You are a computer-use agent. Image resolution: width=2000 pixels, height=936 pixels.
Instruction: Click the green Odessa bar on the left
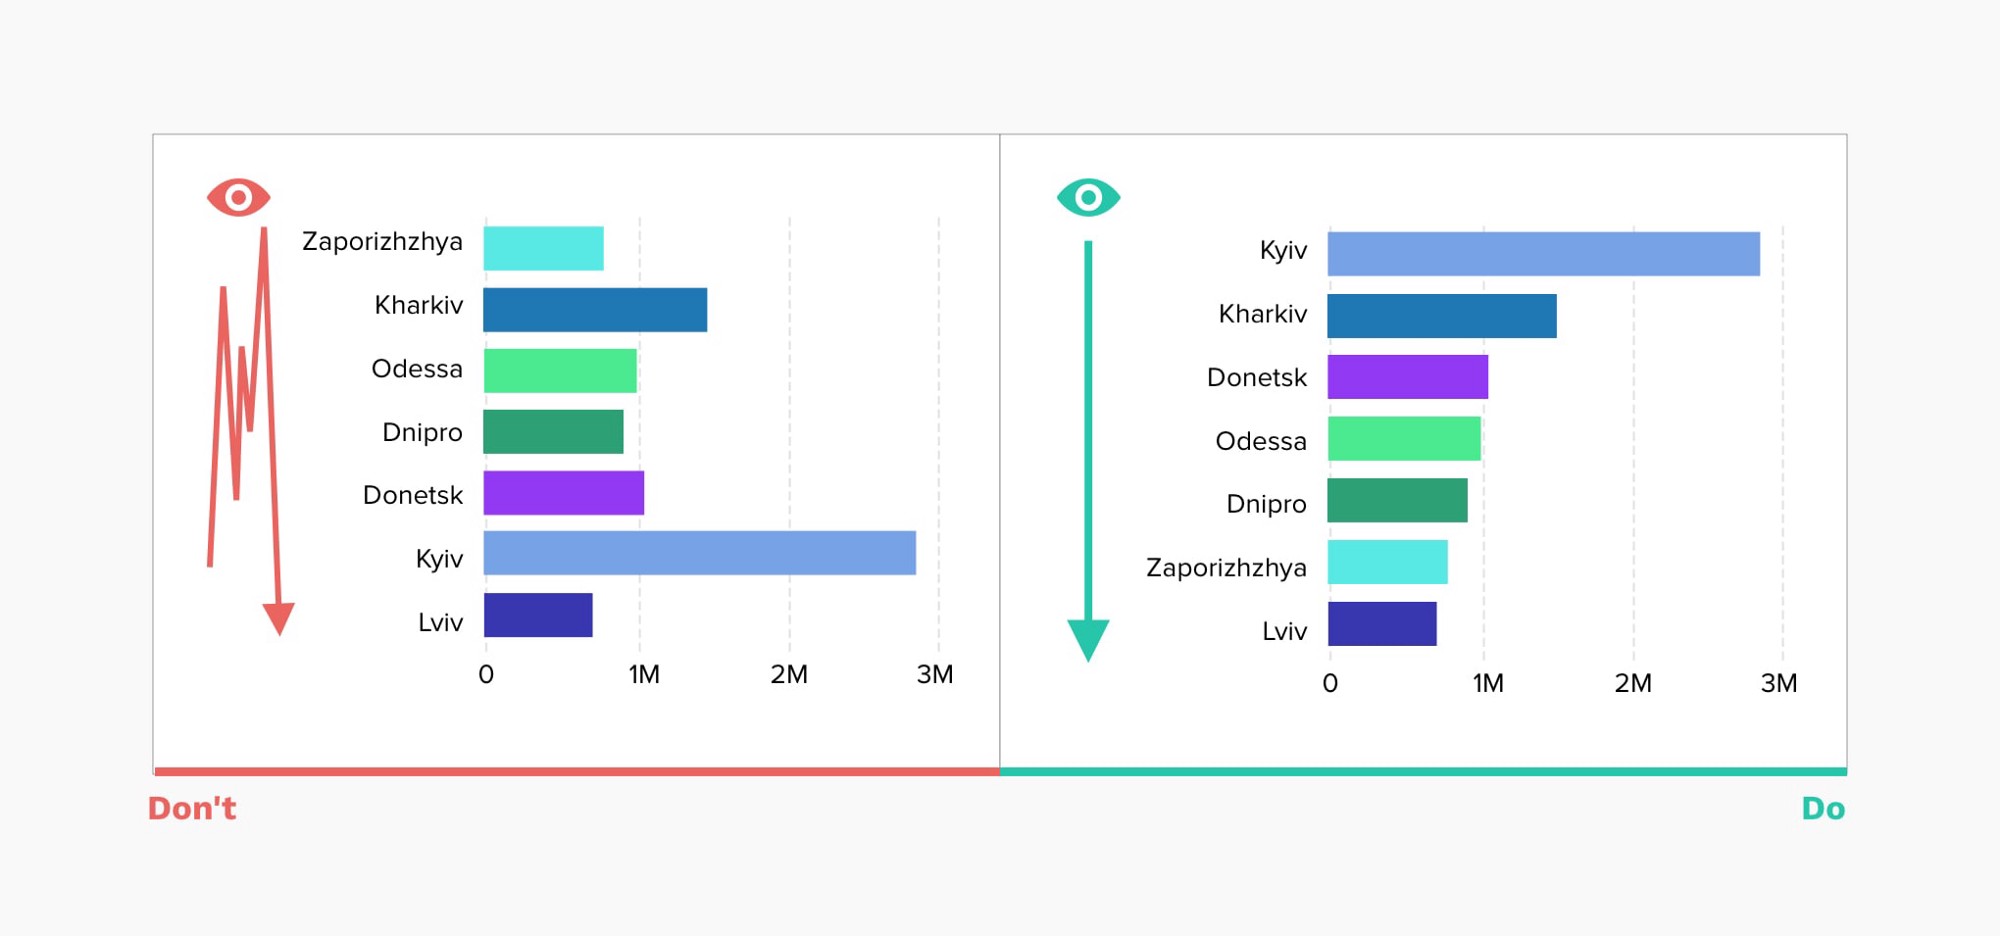point(560,370)
